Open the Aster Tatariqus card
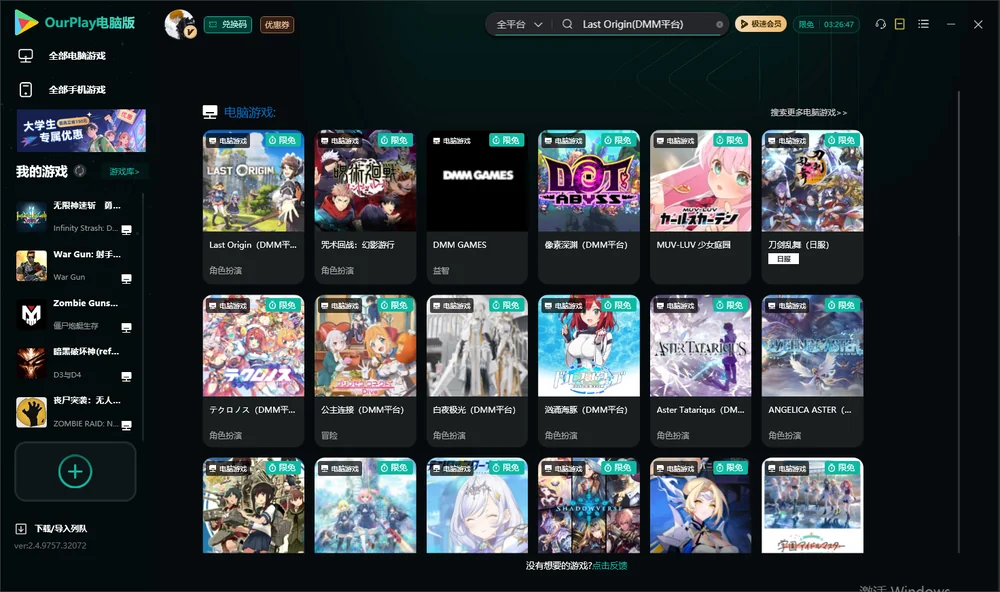 701,371
